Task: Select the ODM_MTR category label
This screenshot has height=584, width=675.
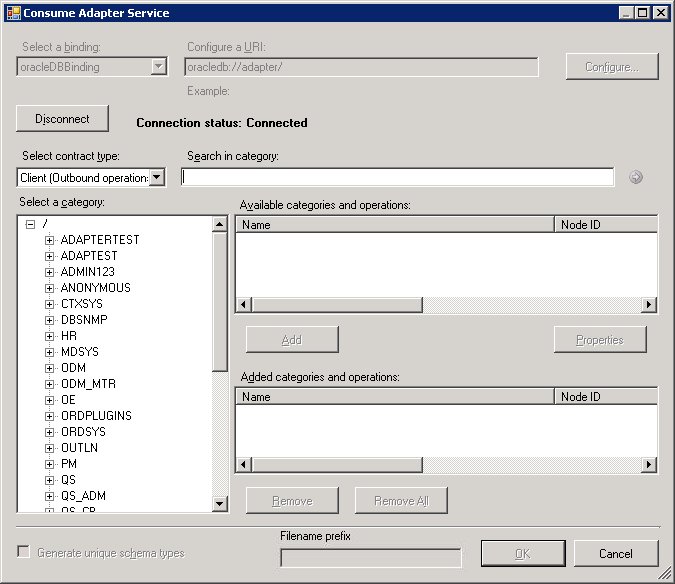Action: click(88, 383)
